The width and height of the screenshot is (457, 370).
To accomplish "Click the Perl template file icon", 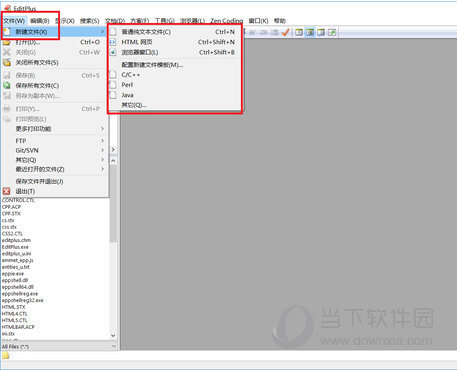I will pyautogui.click(x=113, y=85).
